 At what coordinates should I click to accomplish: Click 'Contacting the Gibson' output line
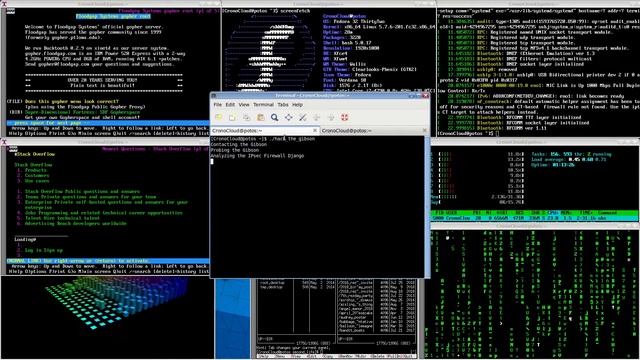[239, 144]
